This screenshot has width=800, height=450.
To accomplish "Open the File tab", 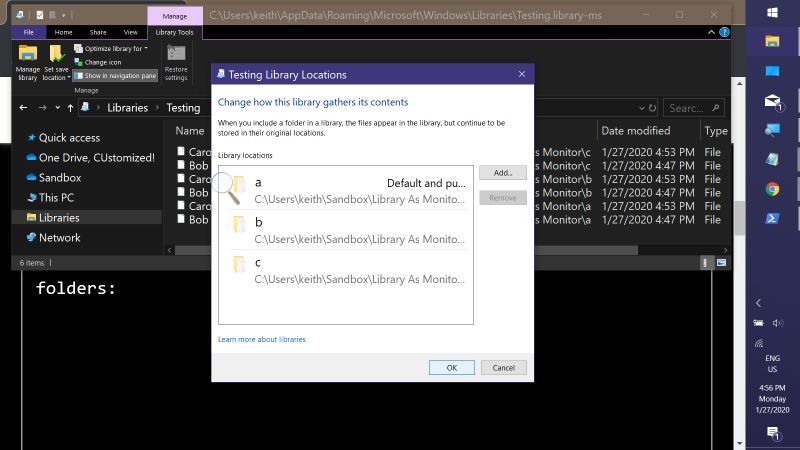I will tap(29, 32).
